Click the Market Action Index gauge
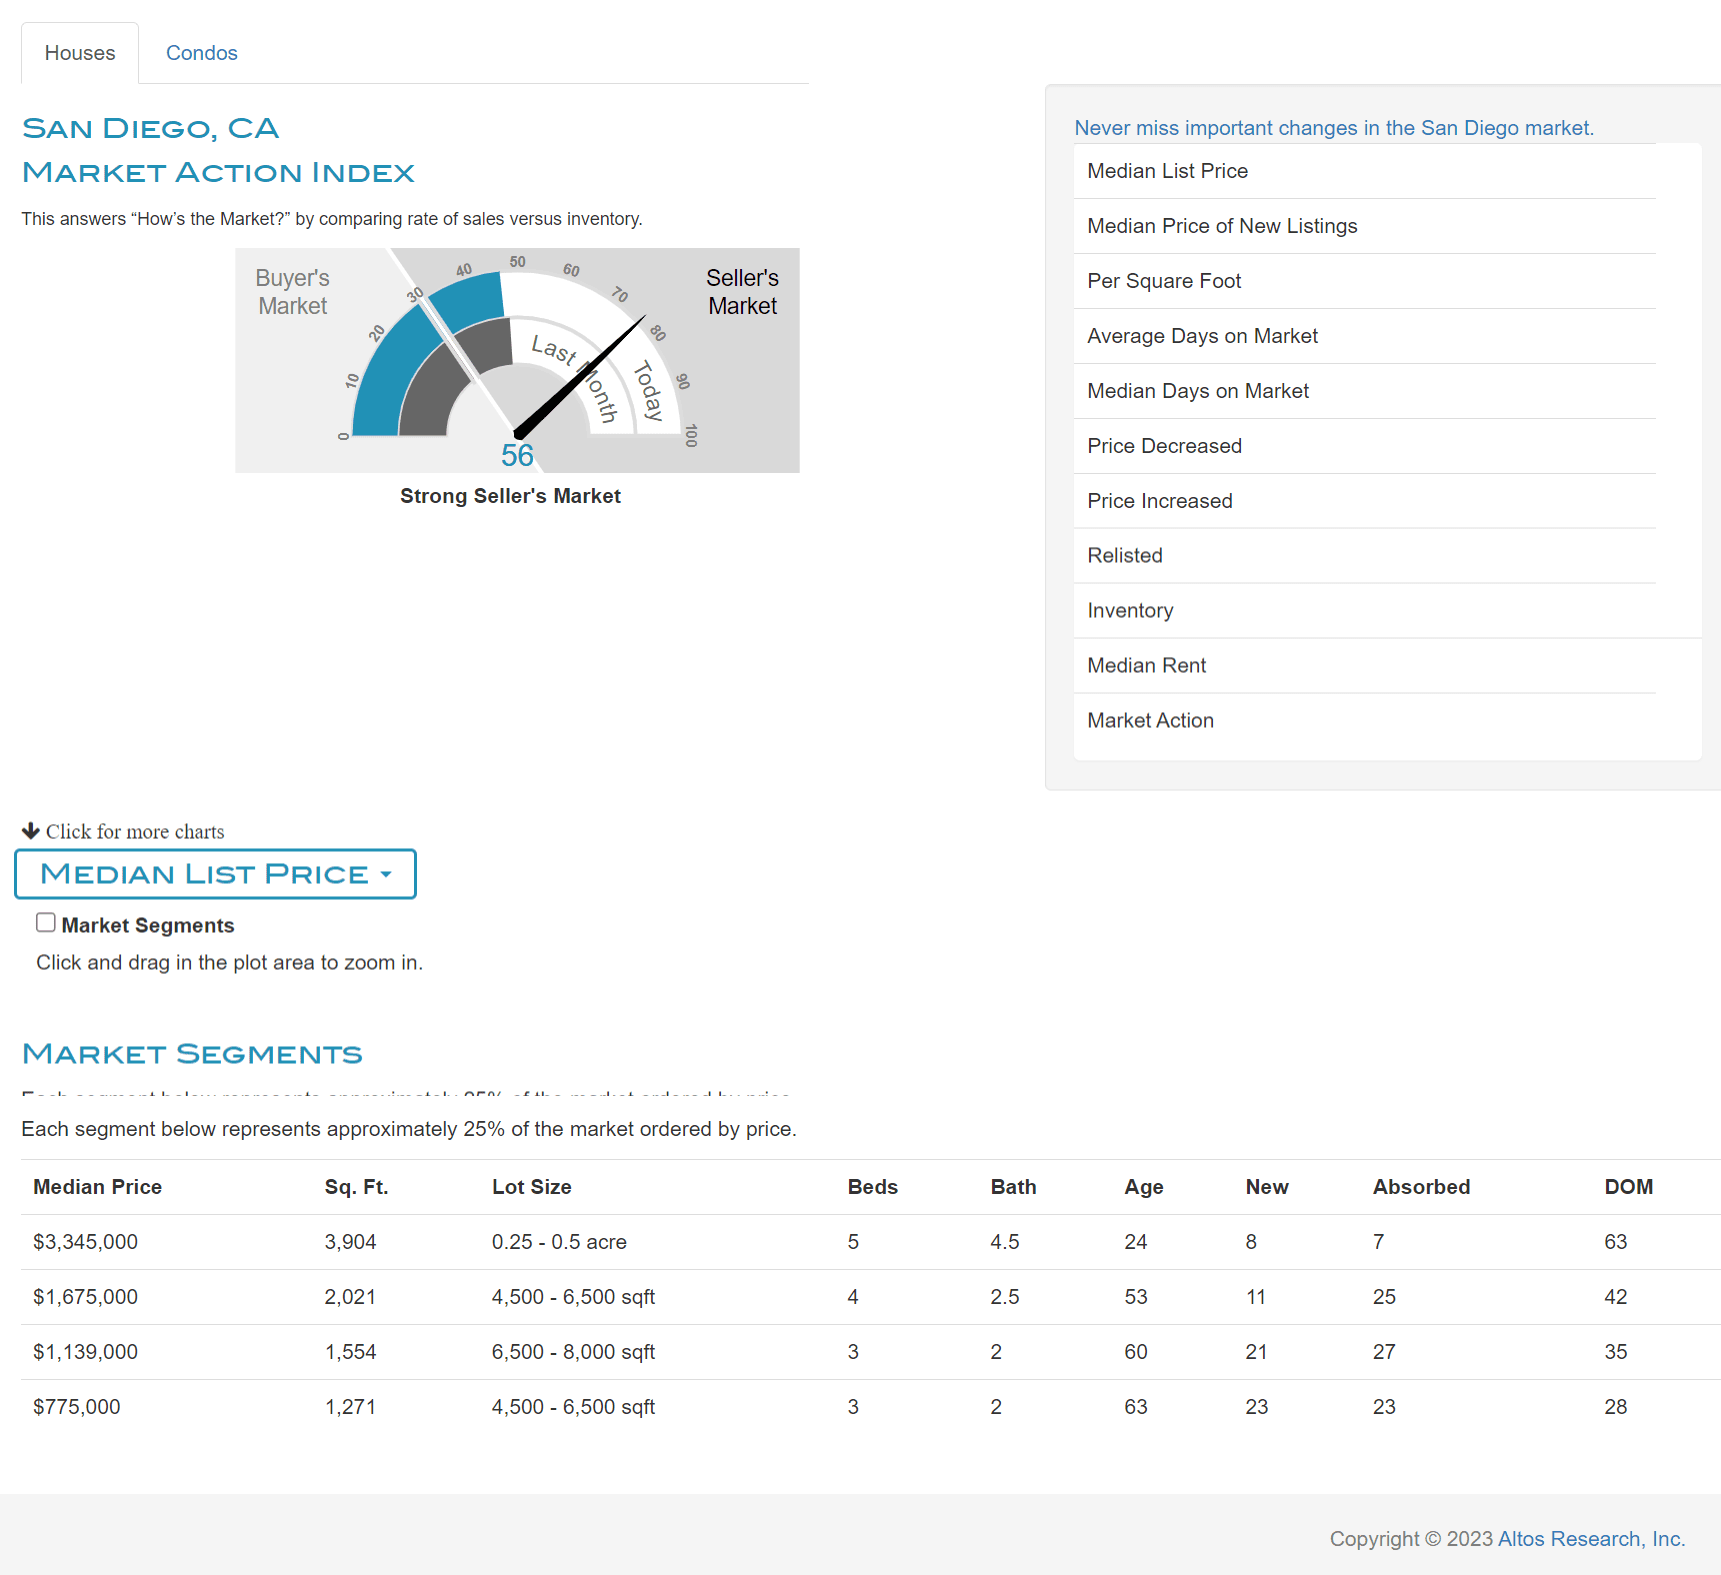 click(517, 360)
